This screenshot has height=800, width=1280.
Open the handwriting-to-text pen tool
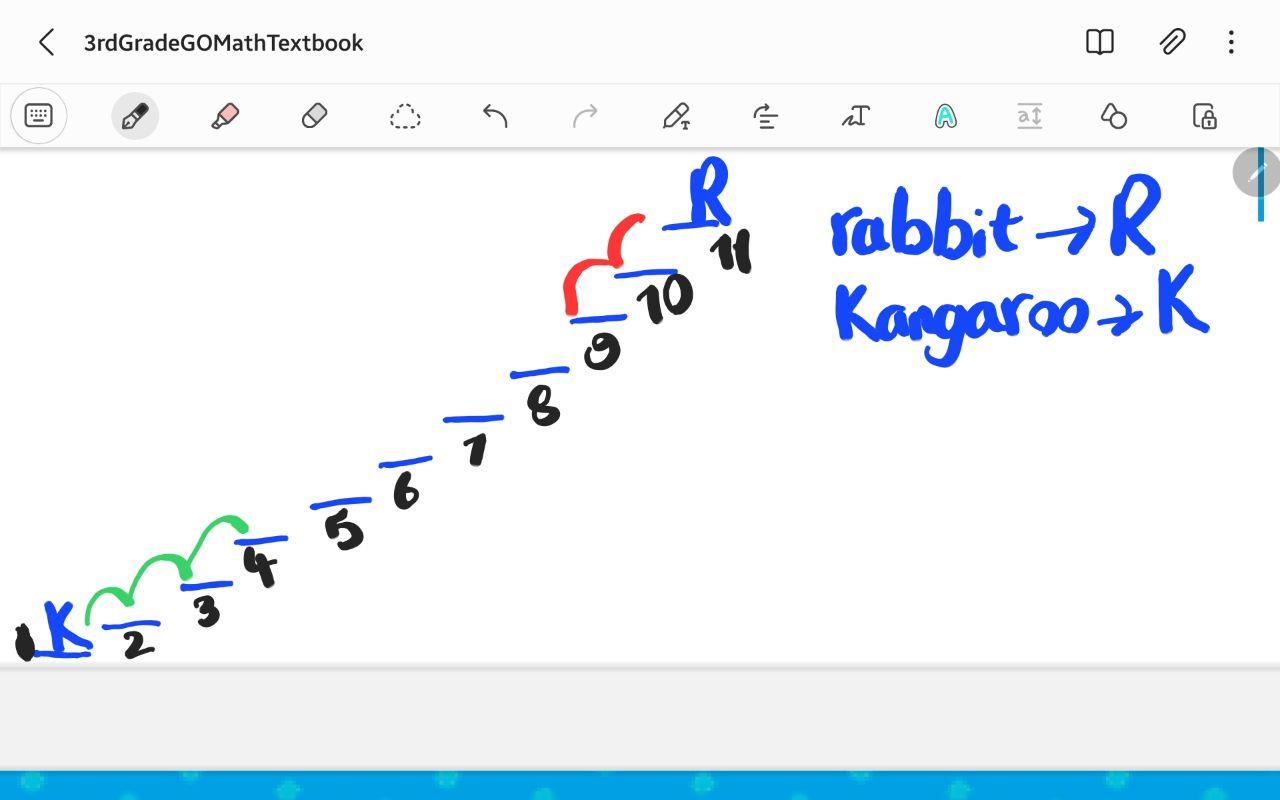point(676,116)
